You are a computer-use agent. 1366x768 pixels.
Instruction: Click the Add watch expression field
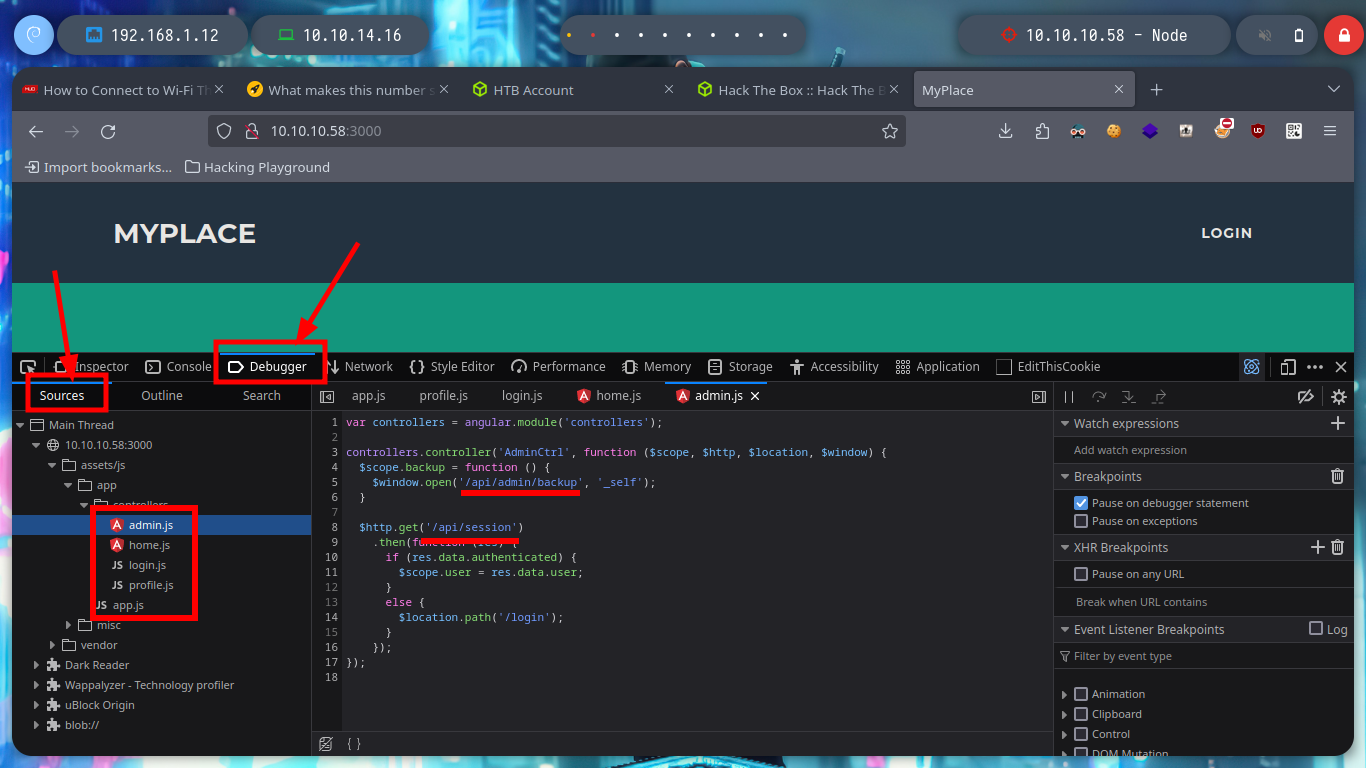point(1204,450)
